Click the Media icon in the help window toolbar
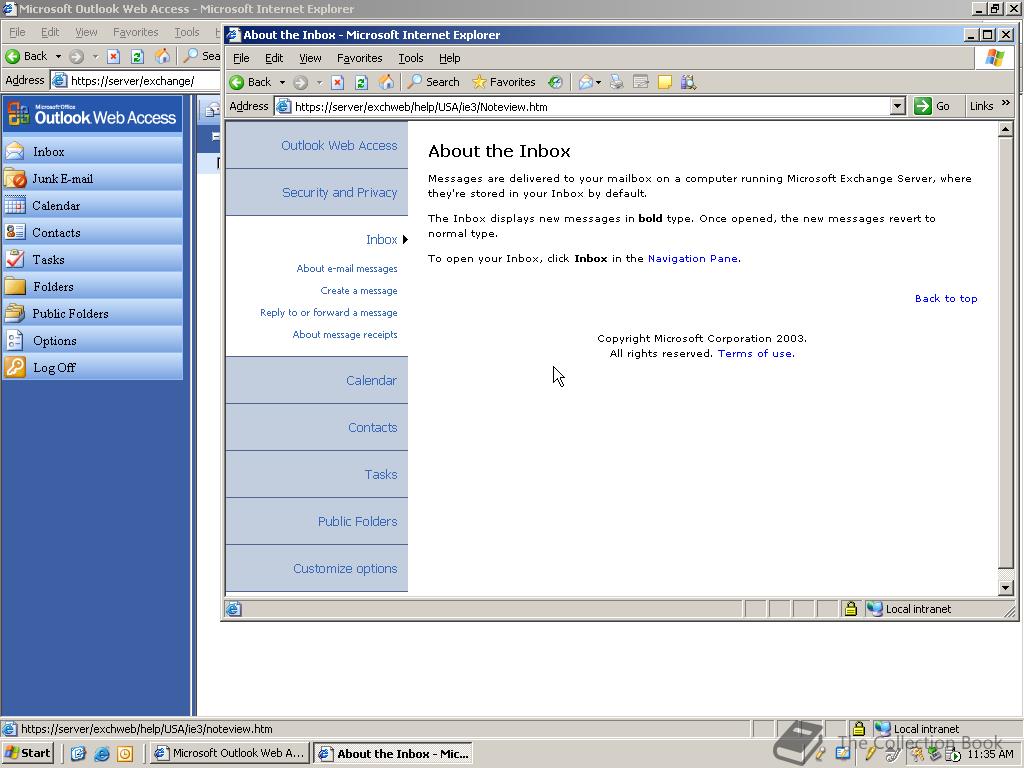The image size is (1024, 768). click(x=555, y=82)
